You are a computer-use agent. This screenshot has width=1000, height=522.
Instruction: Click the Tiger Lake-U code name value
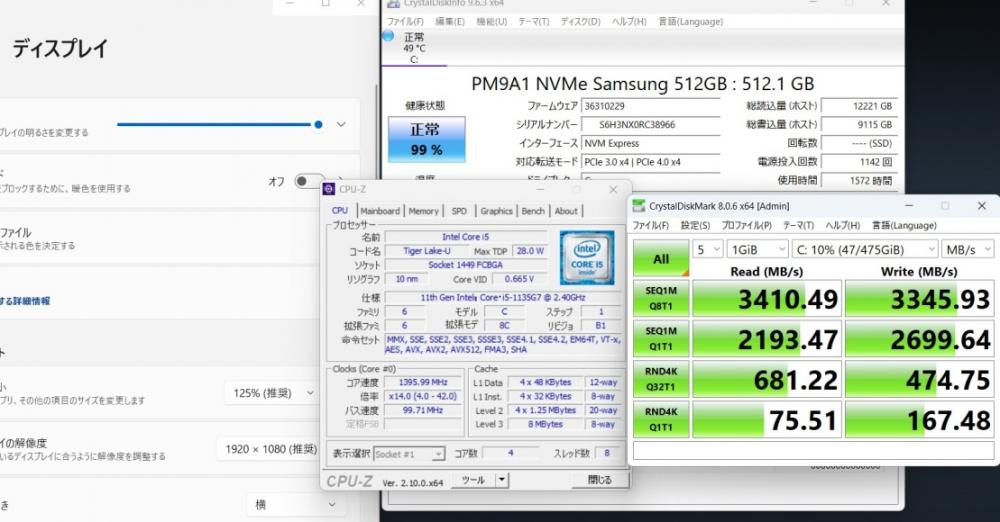pos(427,251)
